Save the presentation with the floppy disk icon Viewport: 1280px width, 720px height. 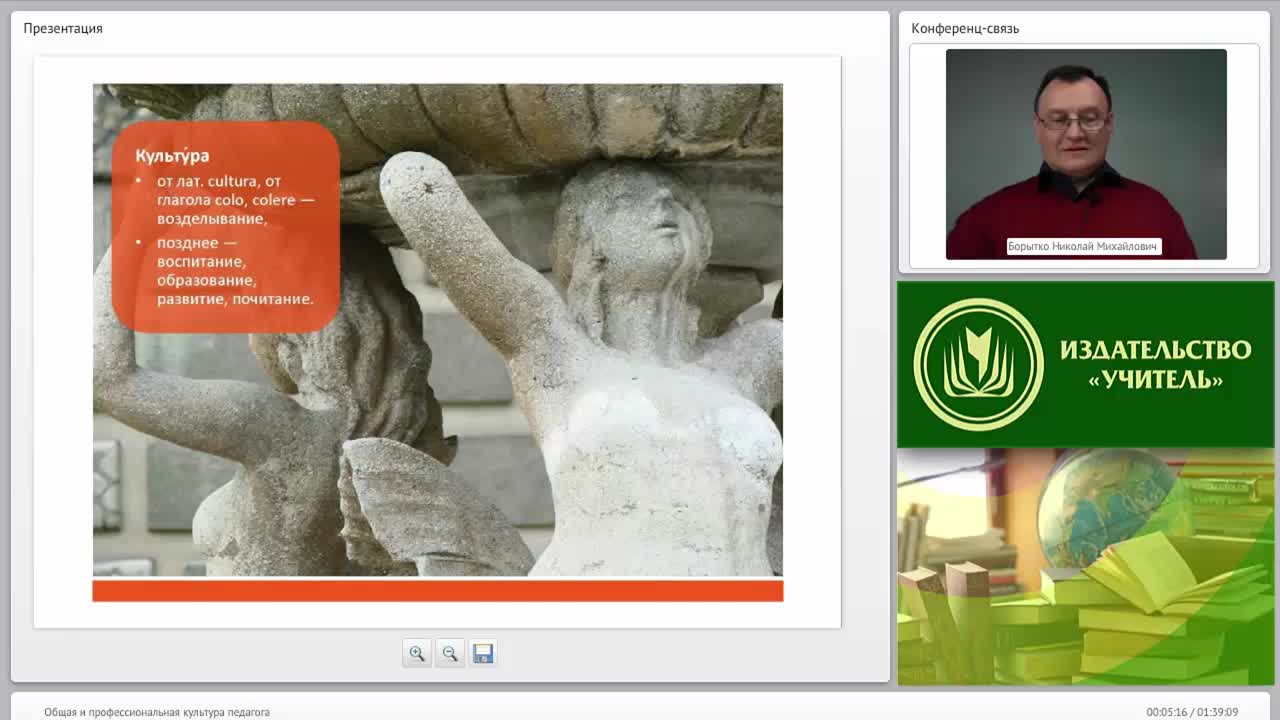(x=483, y=653)
